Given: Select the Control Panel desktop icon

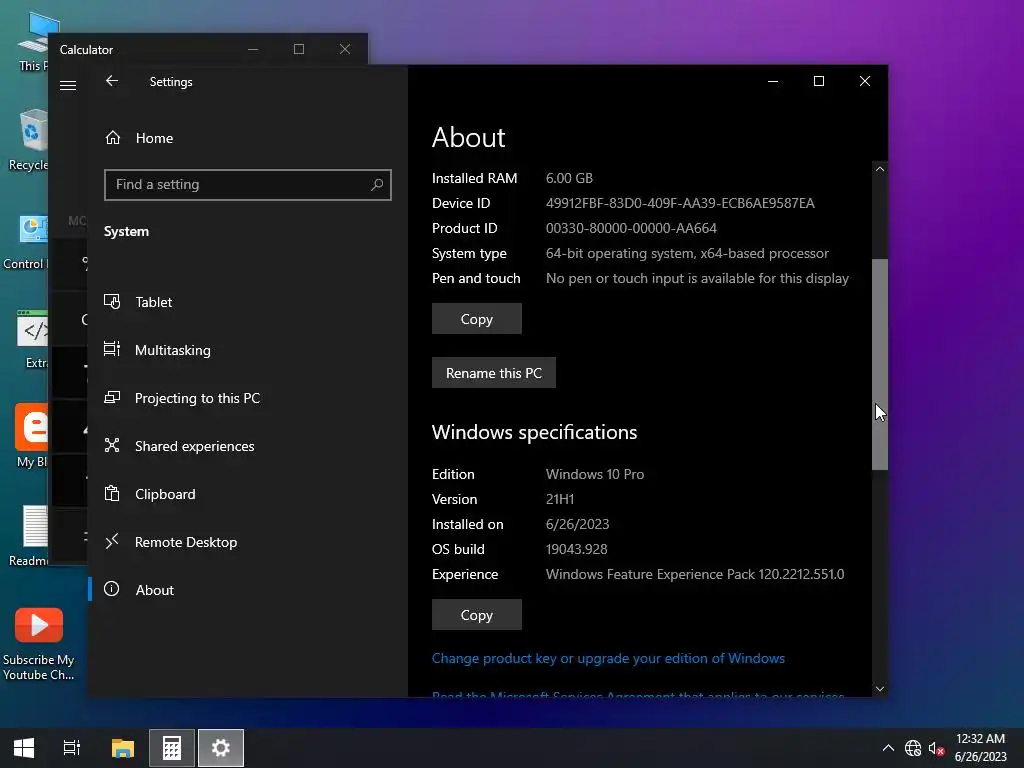Looking at the screenshot, I should pyautogui.click(x=26, y=242).
